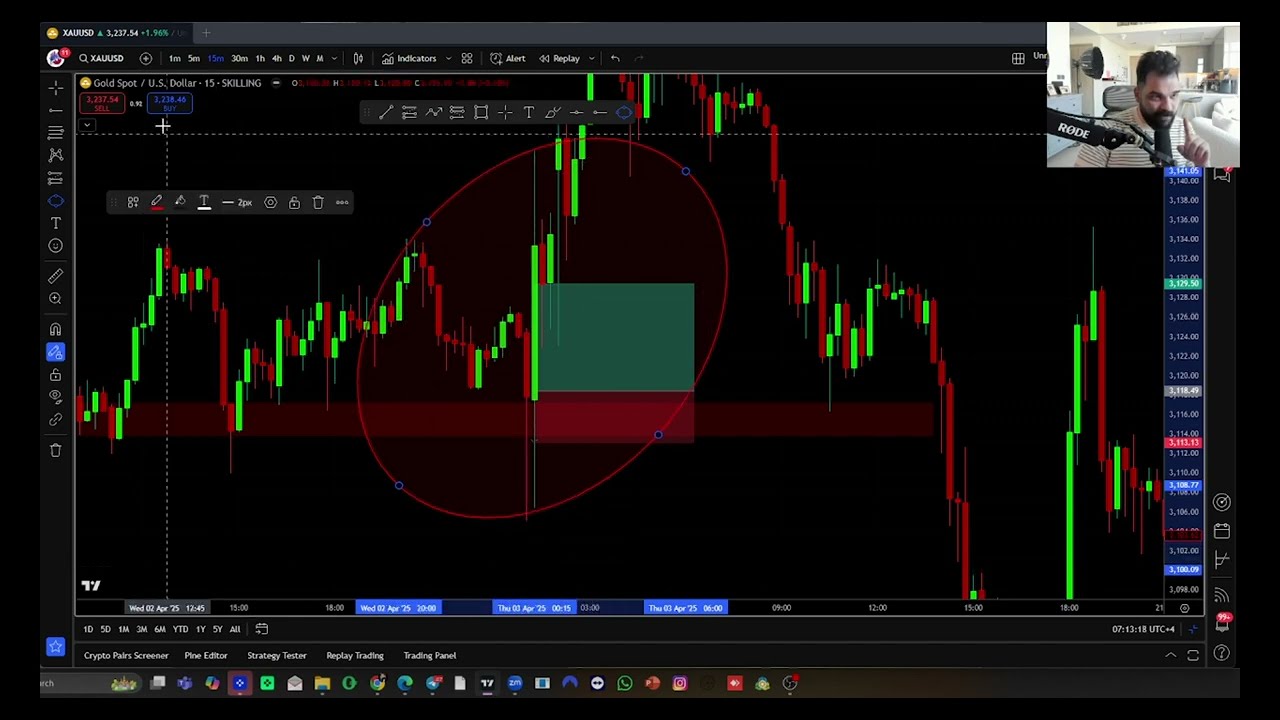Viewport: 1280px width, 720px height.
Task: Start bar Replay mode
Action: pyautogui.click(x=560, y=58)
